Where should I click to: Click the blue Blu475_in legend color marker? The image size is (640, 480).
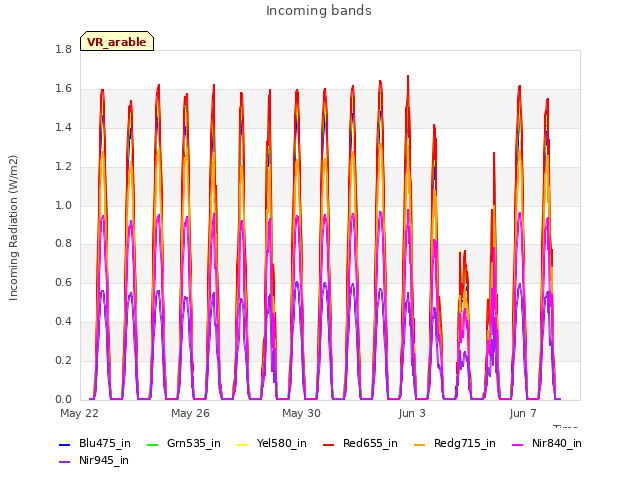pos(65,445)
